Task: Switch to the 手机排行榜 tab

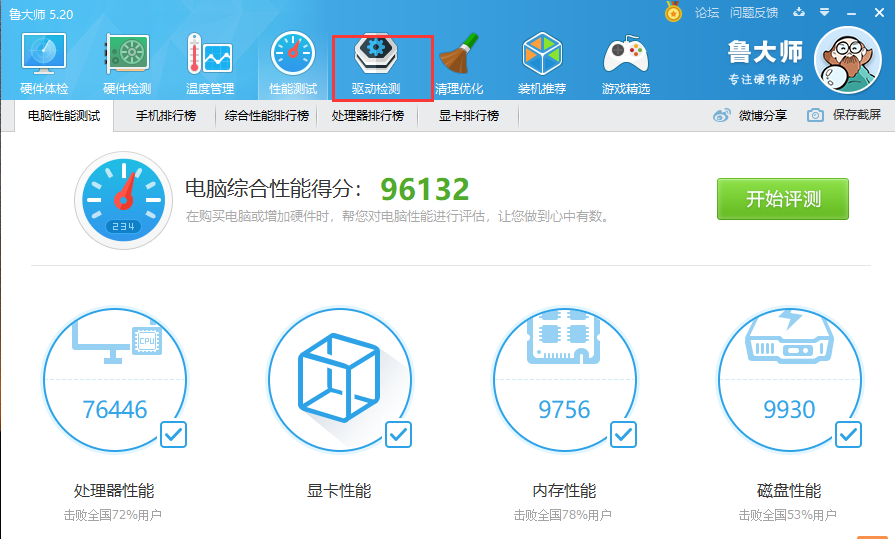Action: [166, 116]
